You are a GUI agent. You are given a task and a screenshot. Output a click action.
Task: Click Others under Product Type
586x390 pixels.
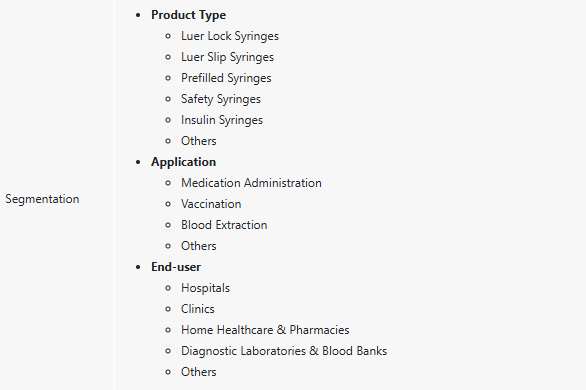(x=198, y=141)
